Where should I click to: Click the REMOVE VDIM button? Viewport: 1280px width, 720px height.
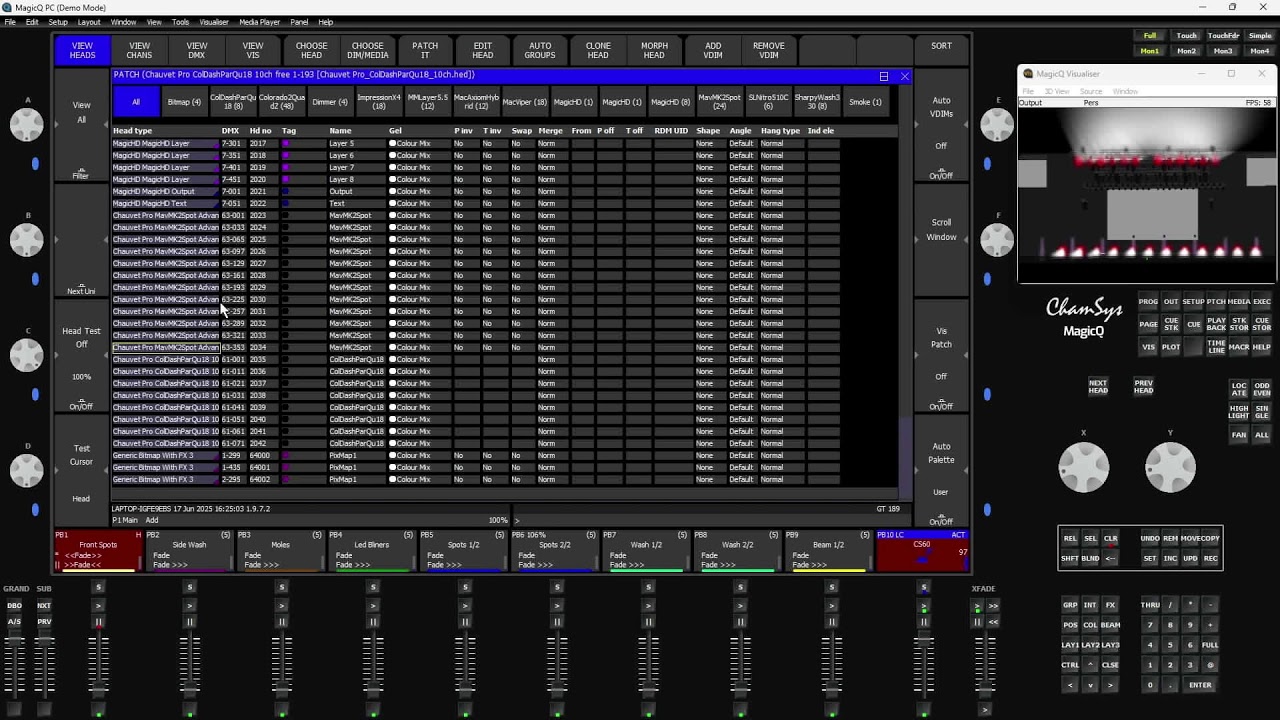[769, 51]
